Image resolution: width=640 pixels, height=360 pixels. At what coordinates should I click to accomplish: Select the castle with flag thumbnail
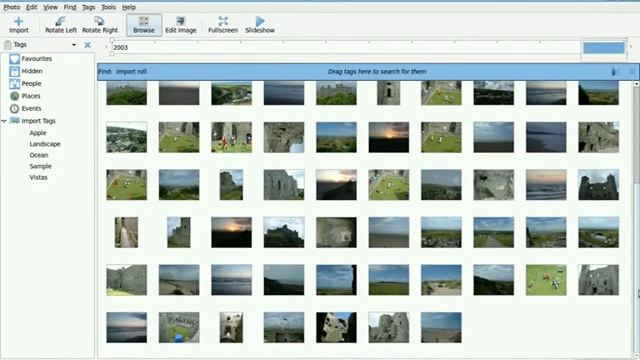tap(284, 328)
